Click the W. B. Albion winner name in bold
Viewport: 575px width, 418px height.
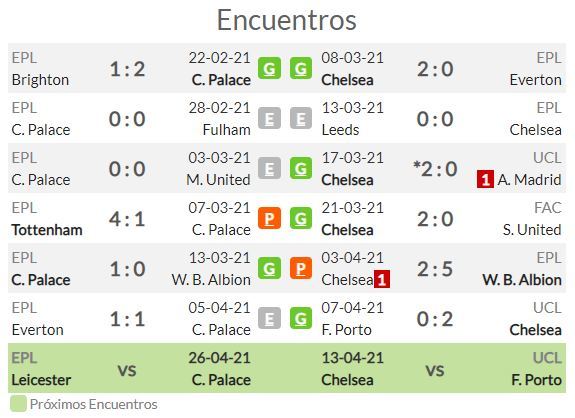(x=522, y=280)
